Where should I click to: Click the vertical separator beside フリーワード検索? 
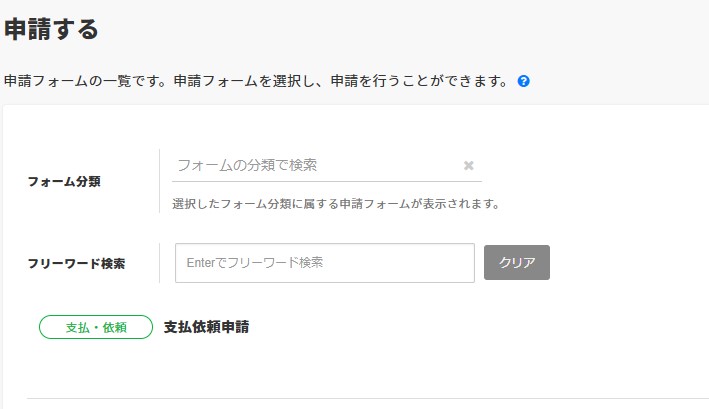pos(159,263)
